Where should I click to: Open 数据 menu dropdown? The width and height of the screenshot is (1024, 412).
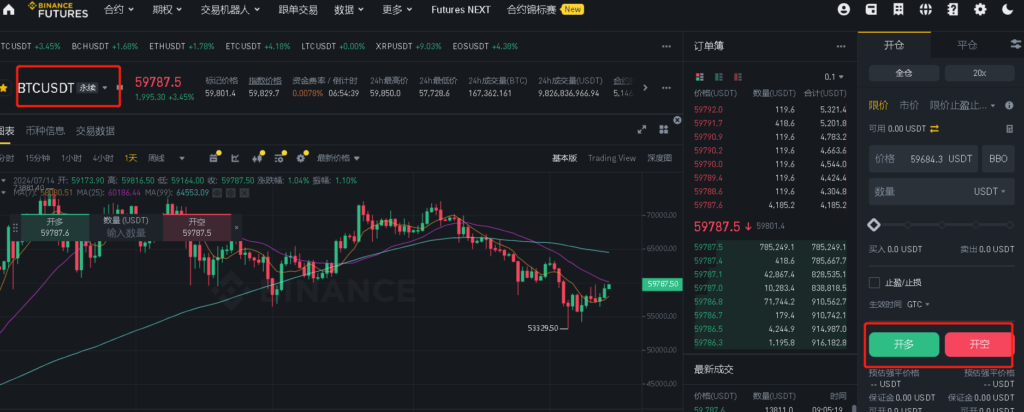[349, 10]
